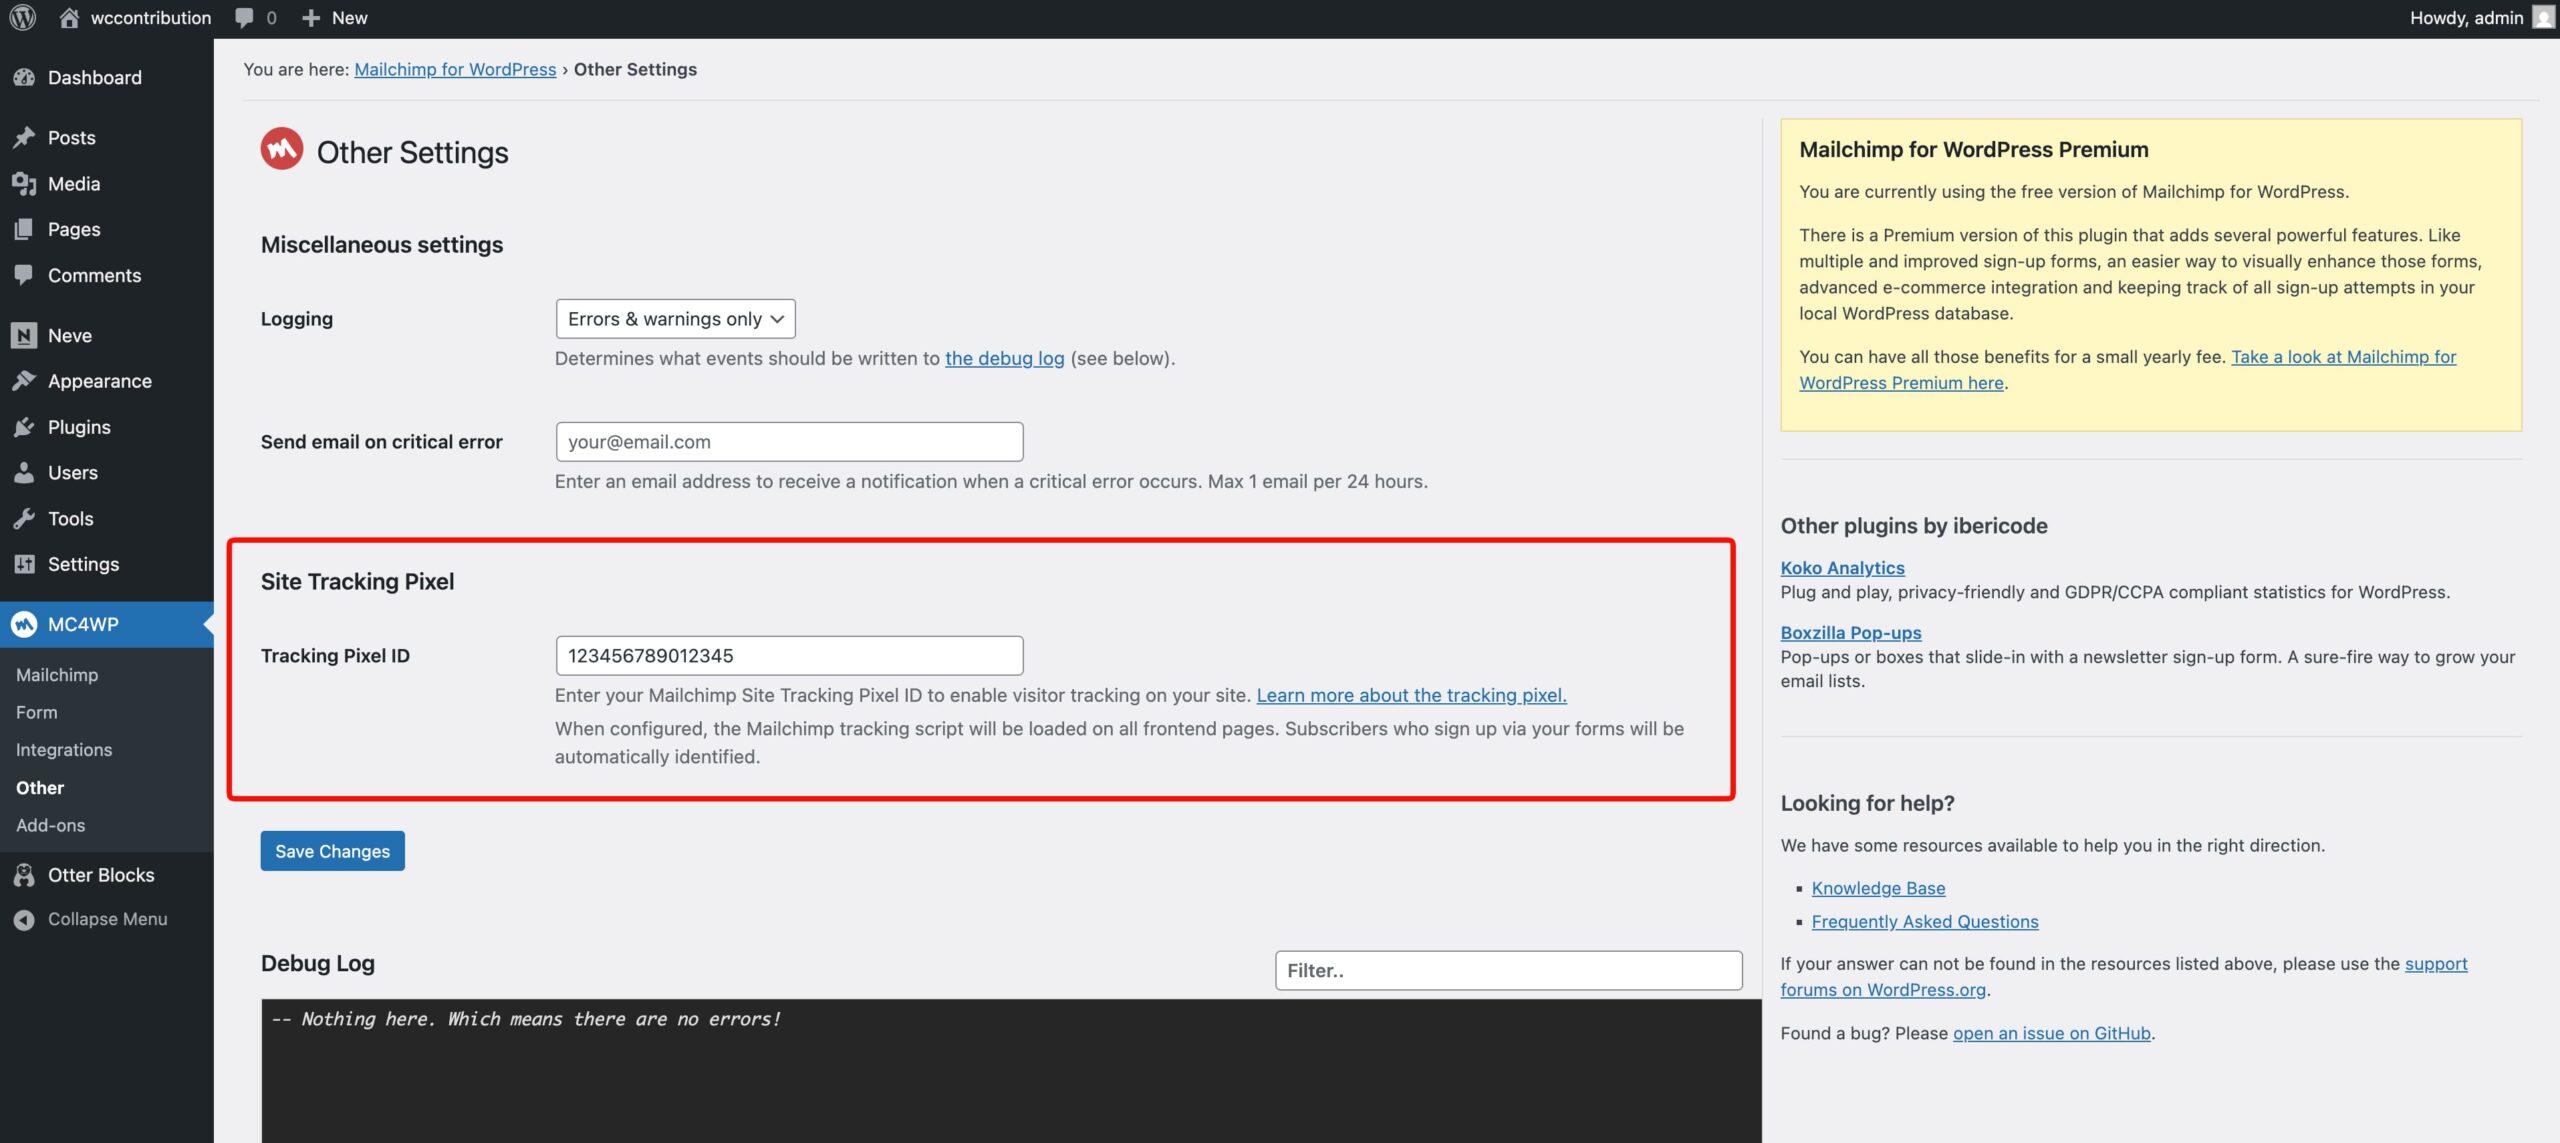
Task: Open the debug log link
Action: pos(1005,358)
